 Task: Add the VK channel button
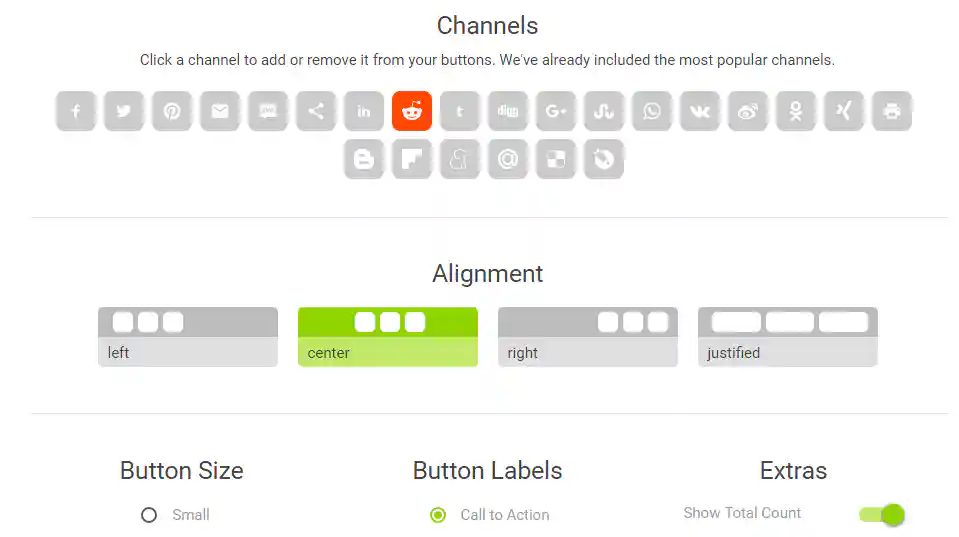700,111
